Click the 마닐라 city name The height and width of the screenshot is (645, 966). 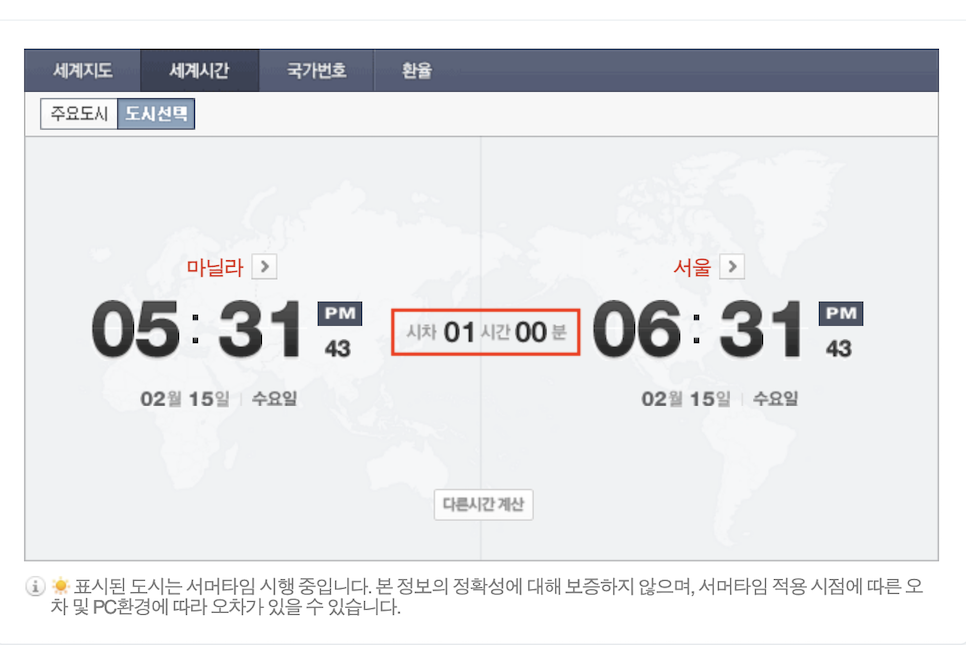215,267
